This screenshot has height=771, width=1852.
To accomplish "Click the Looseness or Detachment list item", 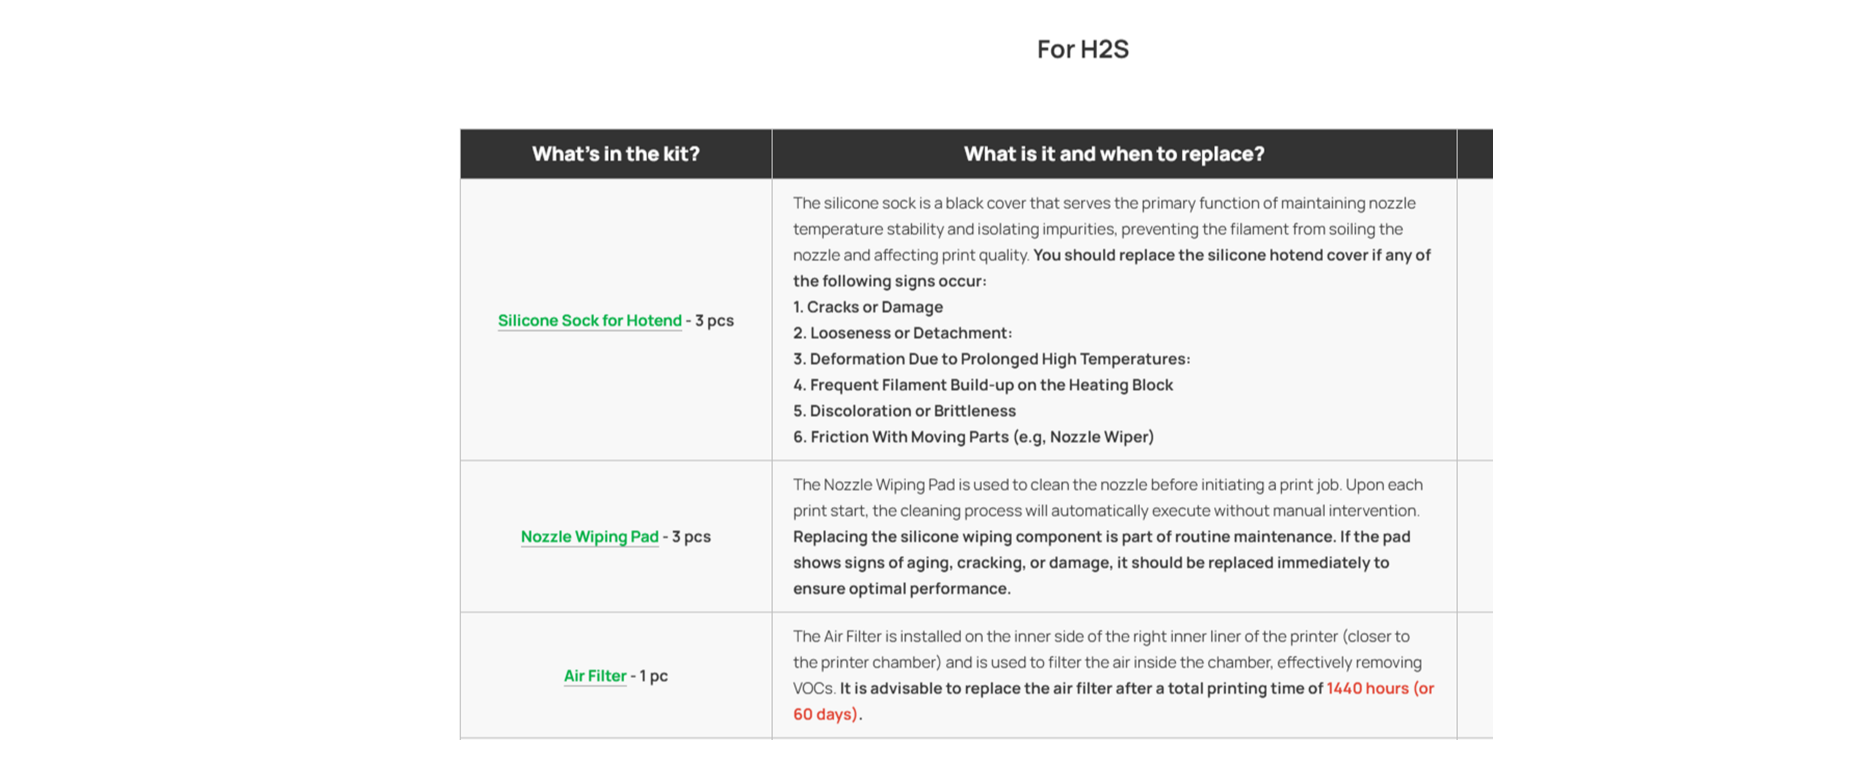I will click(x=902, y=333).
